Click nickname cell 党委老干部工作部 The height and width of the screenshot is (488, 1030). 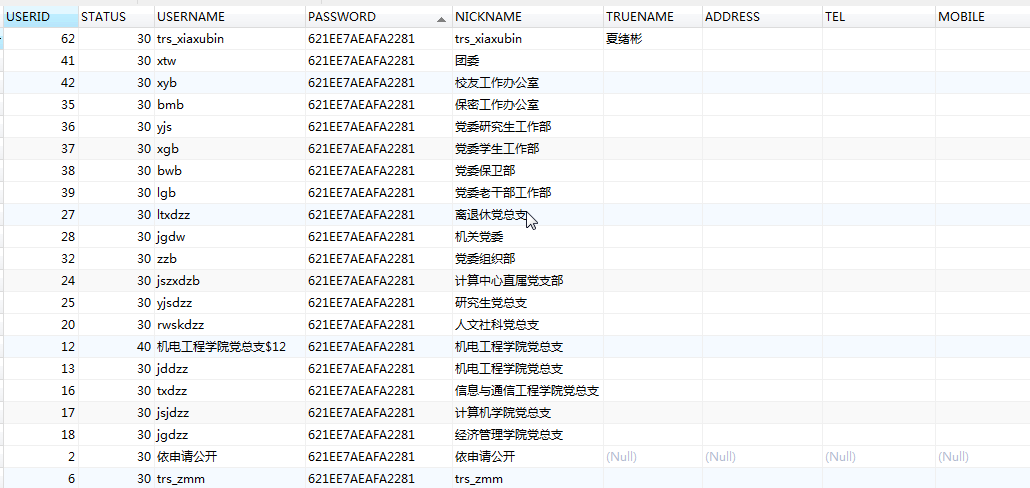pyautogui.click(x=528, y=193)
